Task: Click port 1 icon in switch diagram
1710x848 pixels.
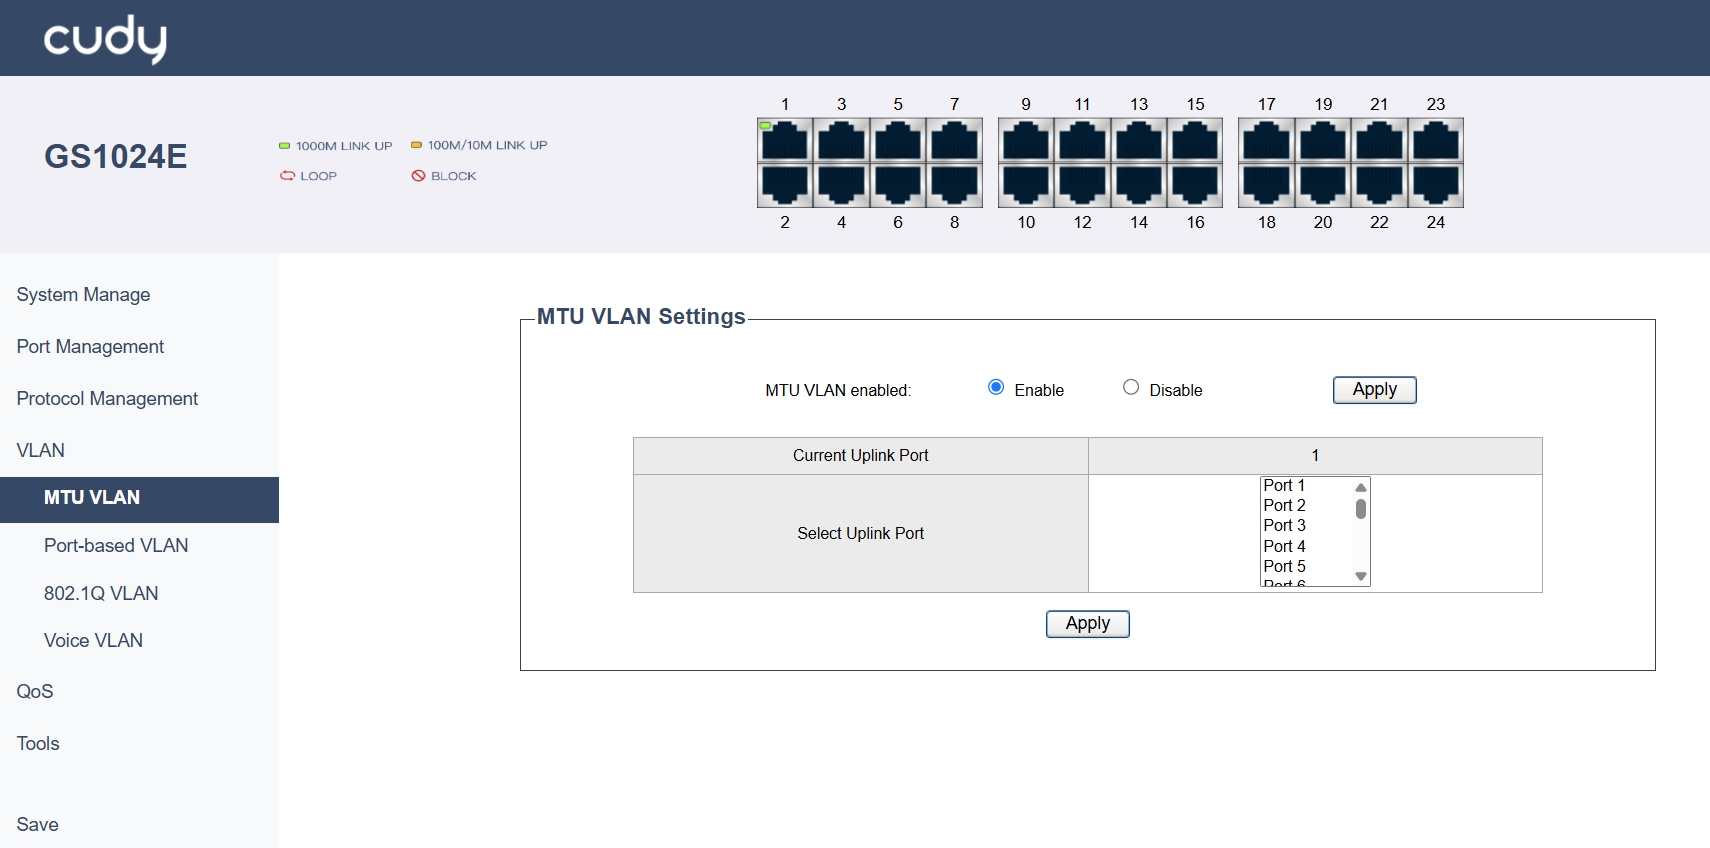Action: point(785,141)
